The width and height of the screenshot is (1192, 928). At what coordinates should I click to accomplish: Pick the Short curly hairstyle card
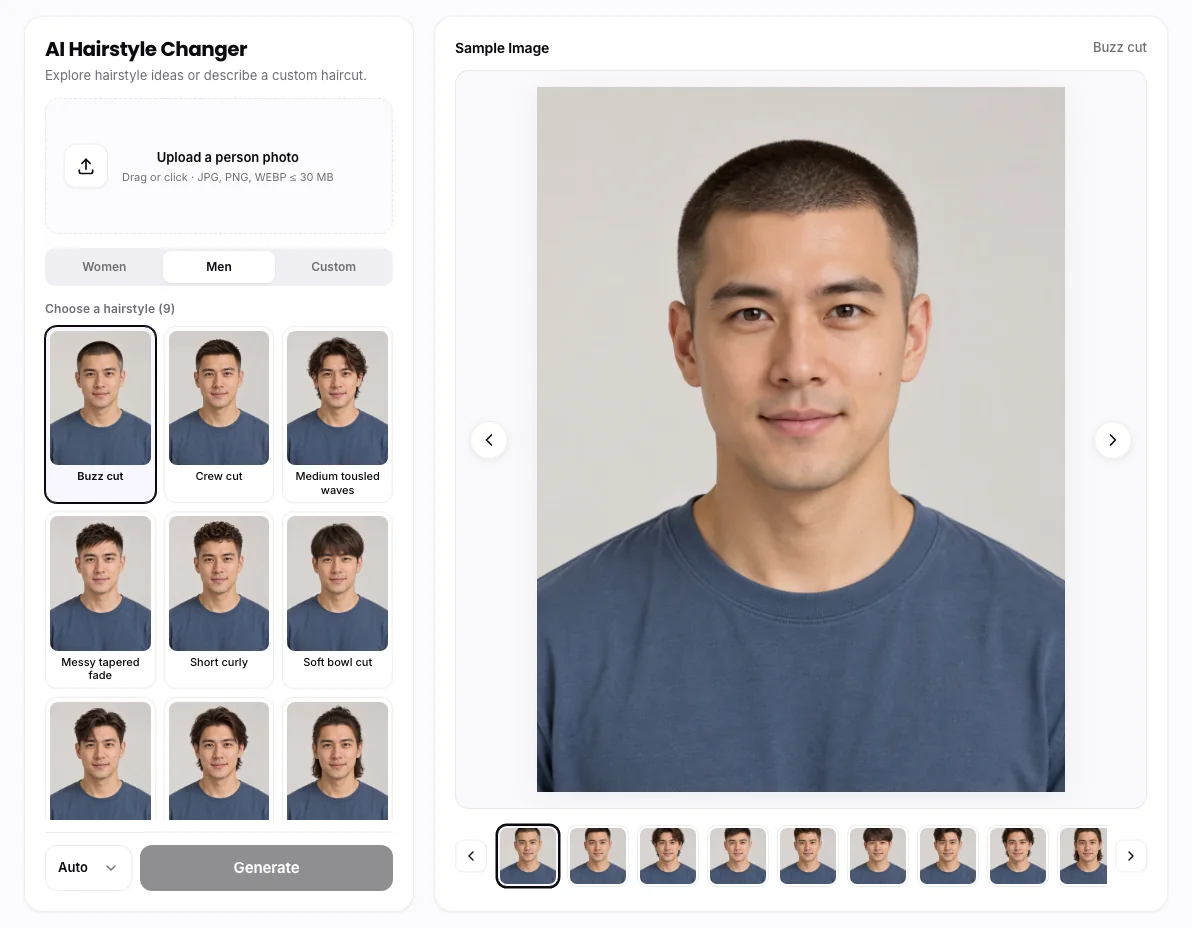click(219, 600)
